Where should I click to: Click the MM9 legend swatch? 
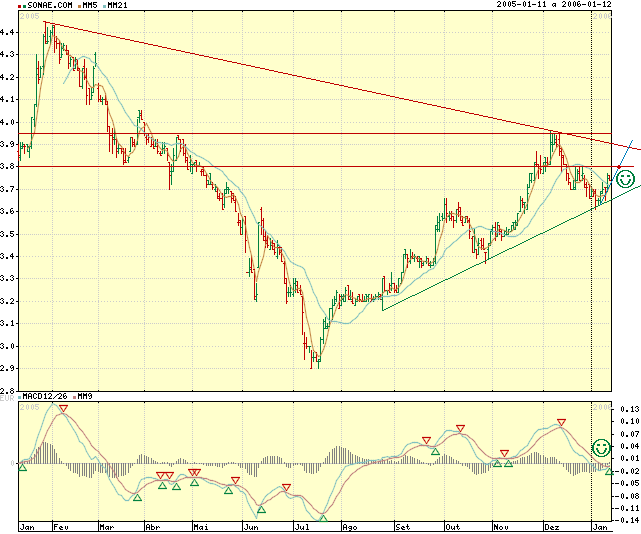pos(74,397)
